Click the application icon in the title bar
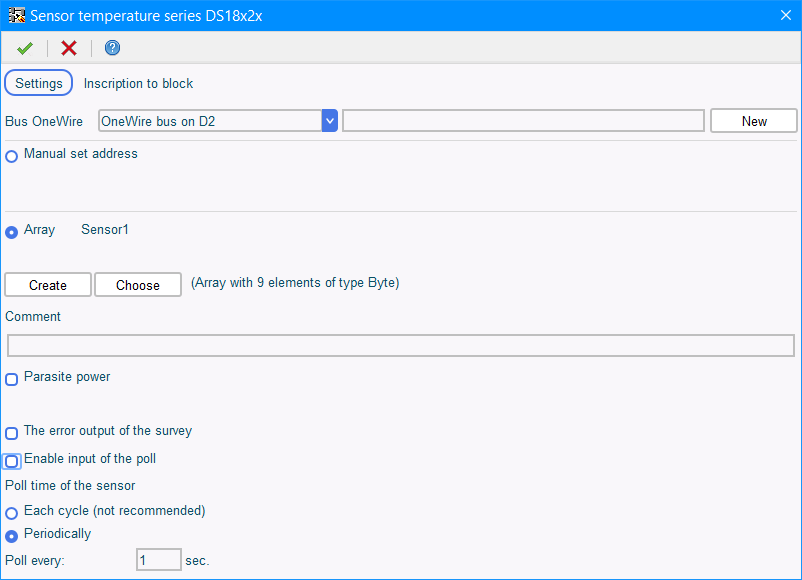 [x=17, y=15]
